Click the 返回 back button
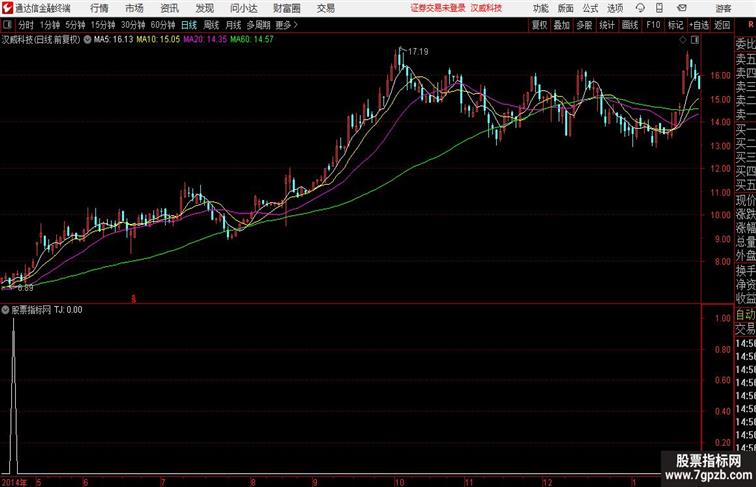756x487 pixels. pyautogui.click(x=722, y=25)
